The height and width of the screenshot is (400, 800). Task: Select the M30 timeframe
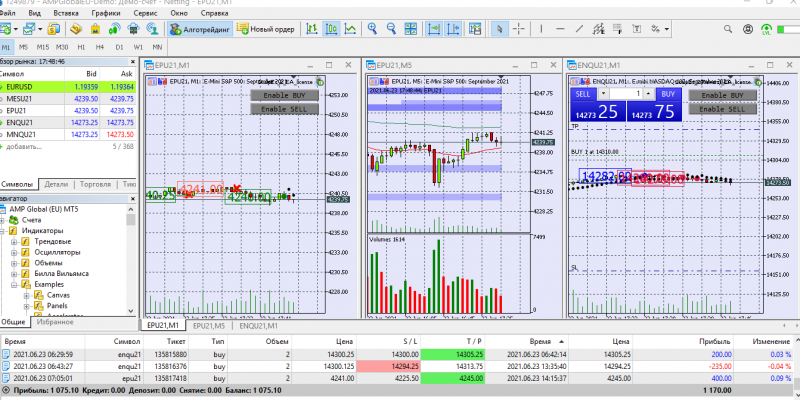[62, 47]
